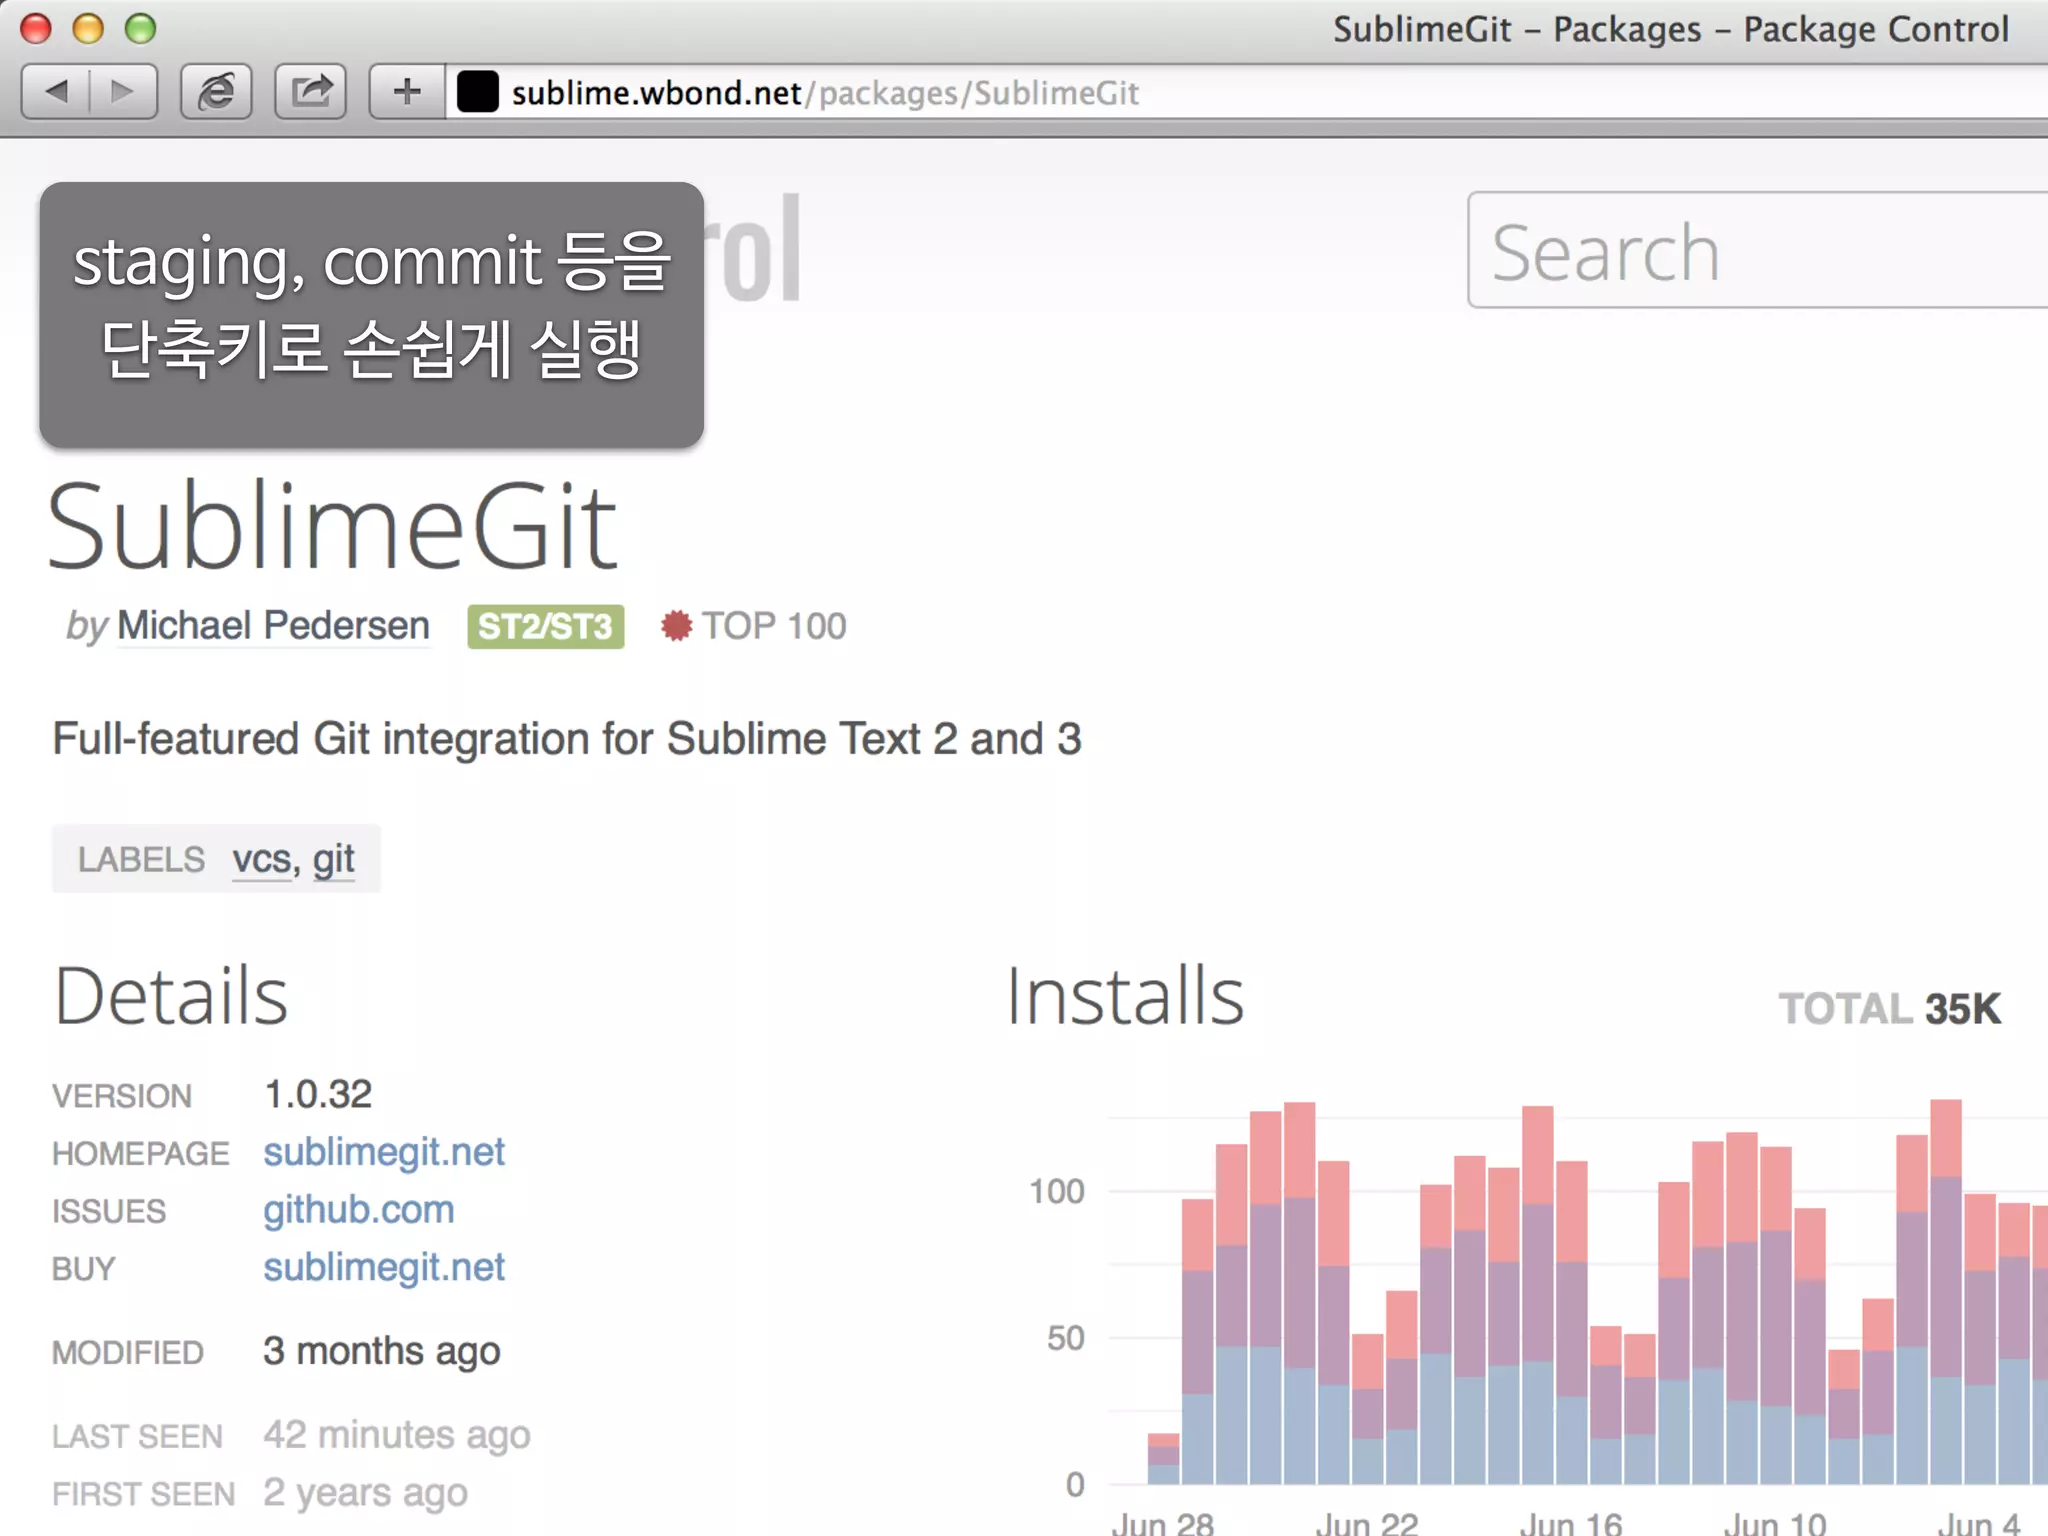The height and width of the screenshot is (1536, 2048).
Task: Click the FIRST SEEN field label in Details
Action: click(144, 1494)
